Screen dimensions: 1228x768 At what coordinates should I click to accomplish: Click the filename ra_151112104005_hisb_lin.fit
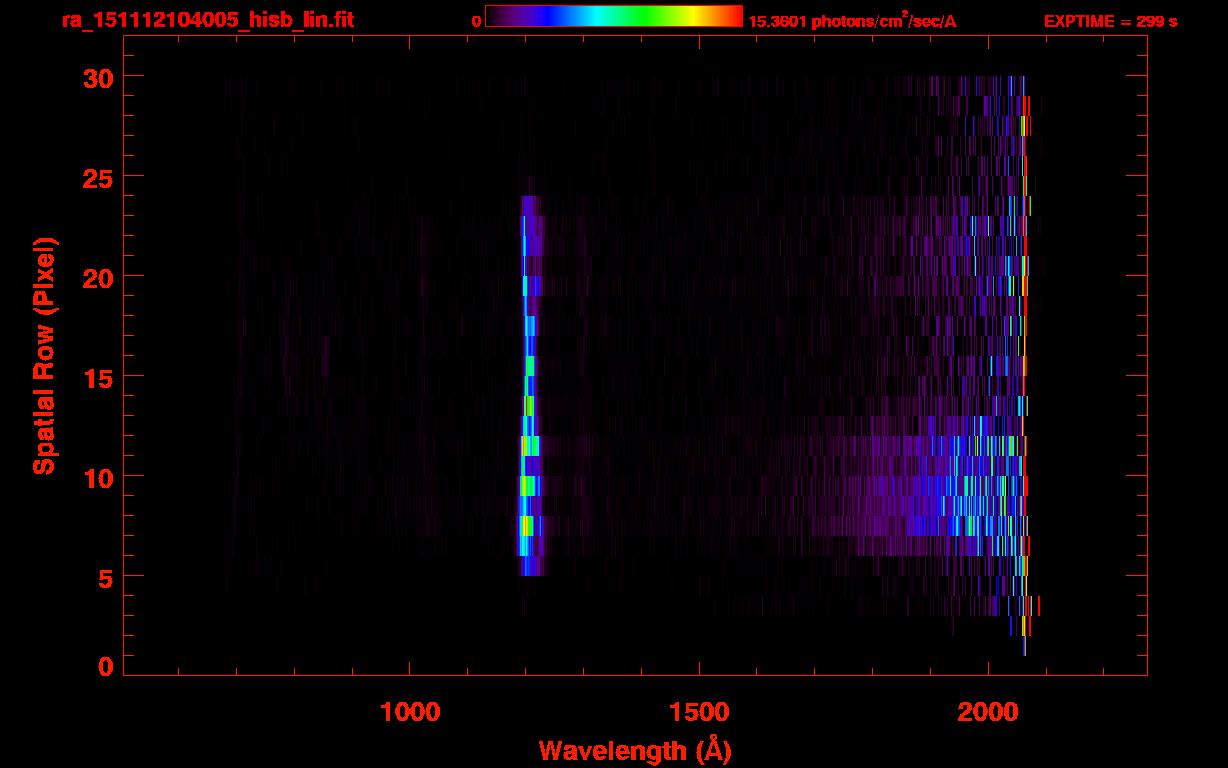(207, 20)
